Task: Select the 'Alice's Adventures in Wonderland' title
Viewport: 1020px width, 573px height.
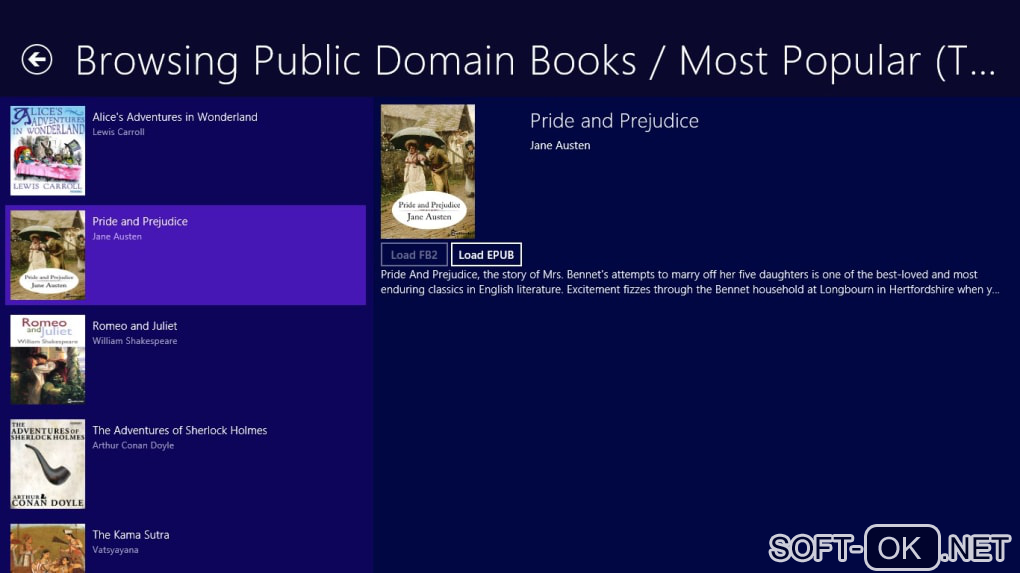Action: [x=175, y=117]
